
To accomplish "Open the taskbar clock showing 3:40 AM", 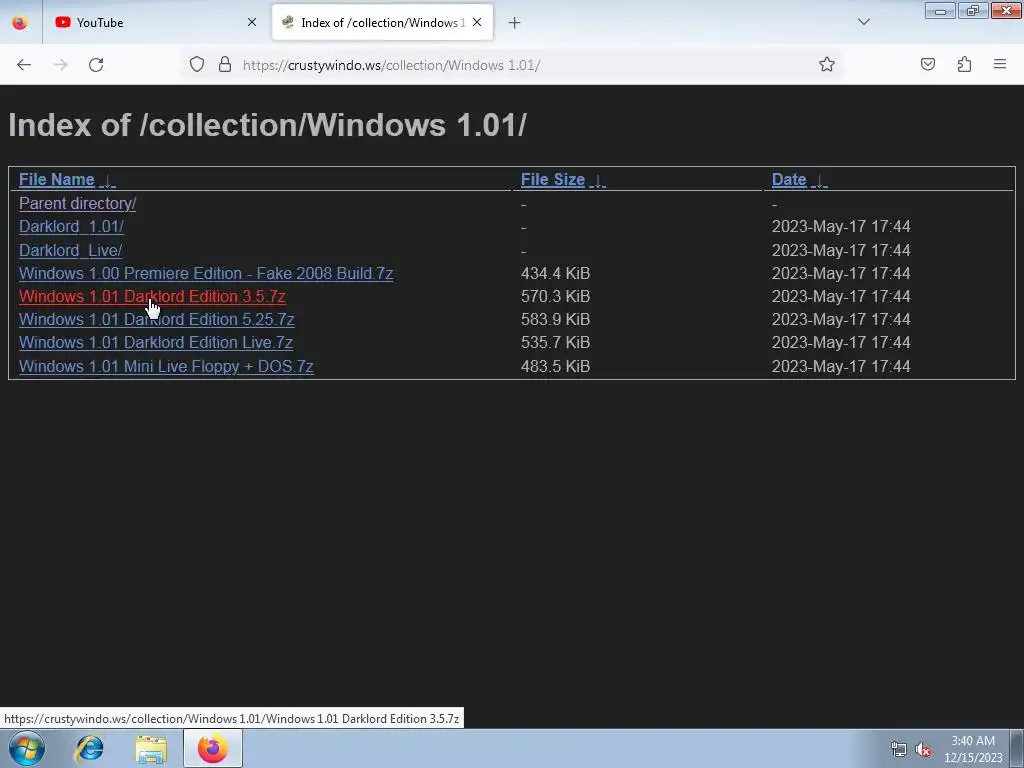I will pos(973,749).
